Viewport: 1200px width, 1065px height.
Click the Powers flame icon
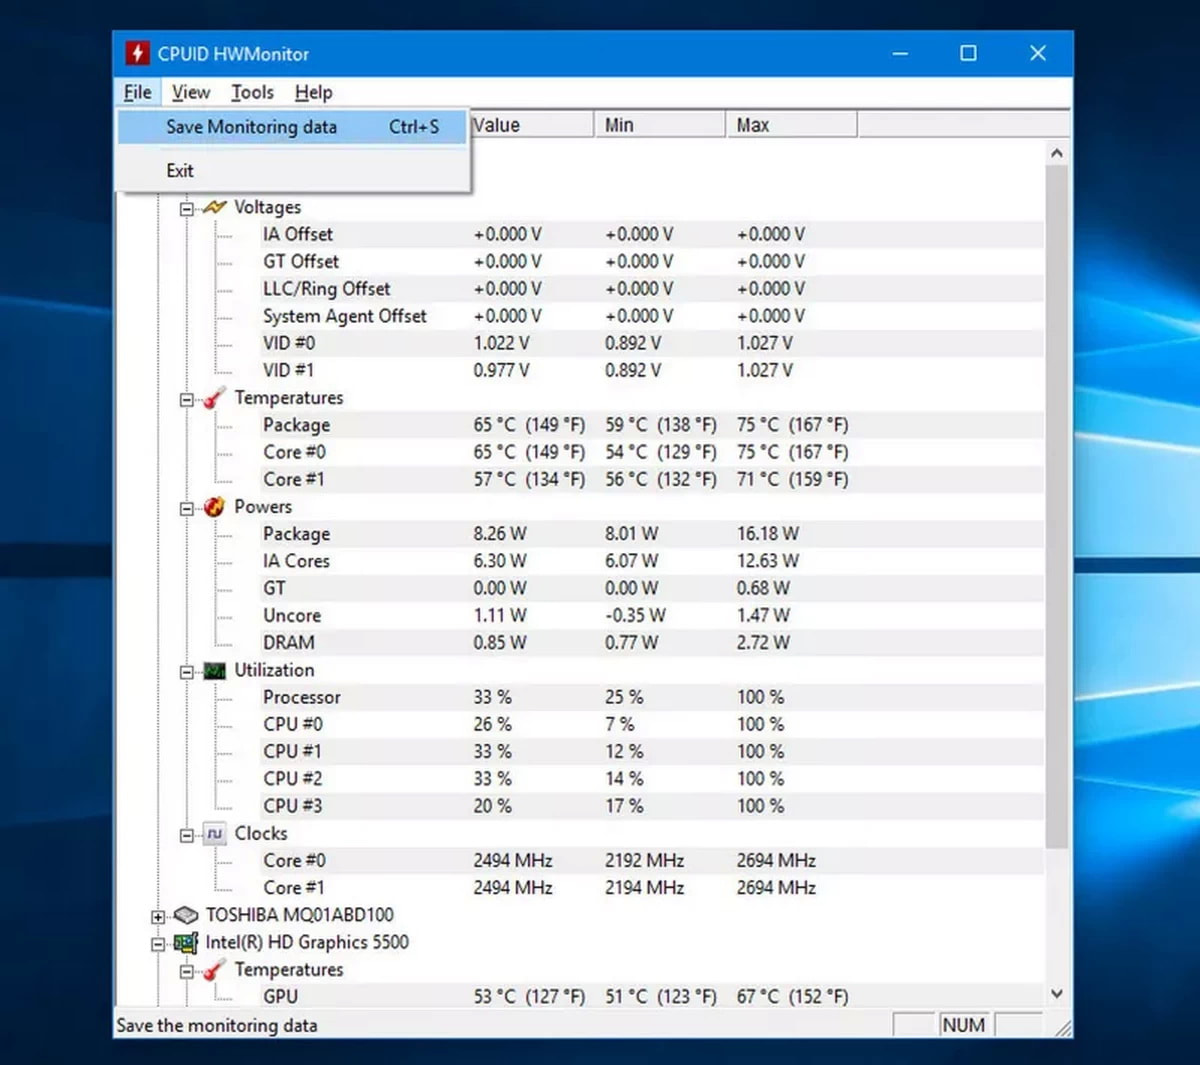(213, 507)
